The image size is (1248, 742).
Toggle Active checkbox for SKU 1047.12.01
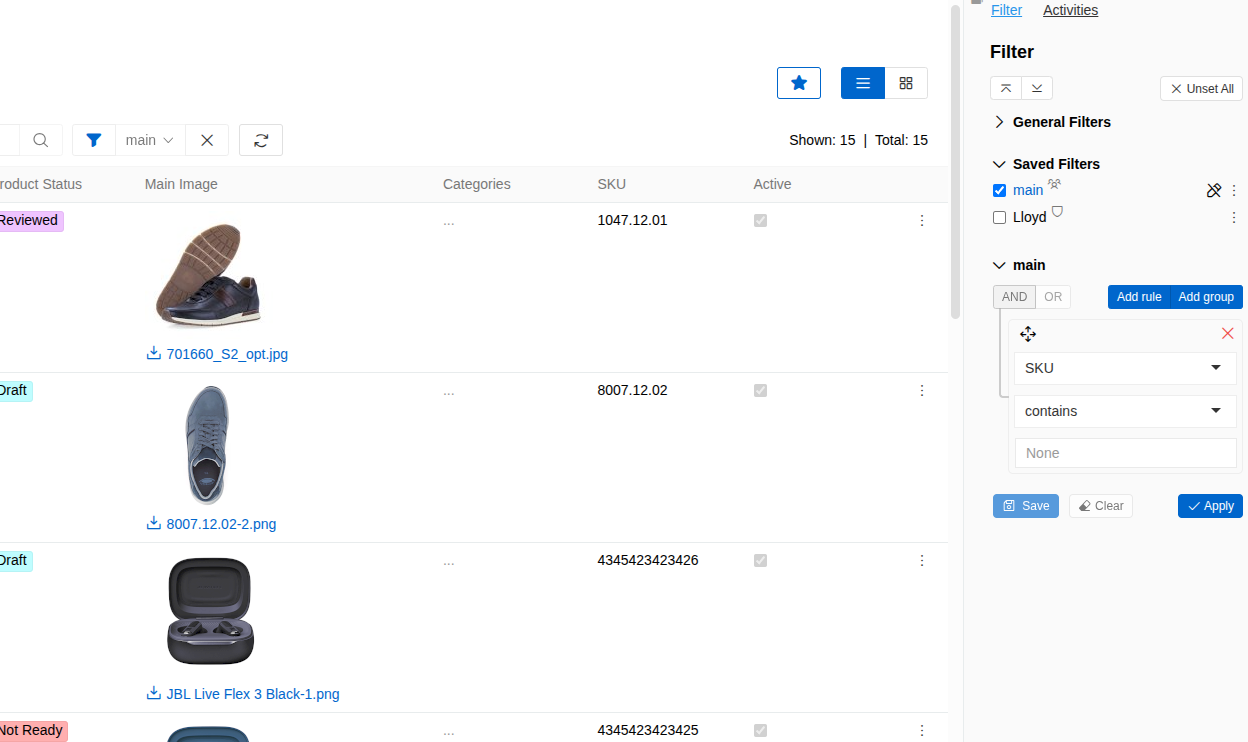pos(760,220)
